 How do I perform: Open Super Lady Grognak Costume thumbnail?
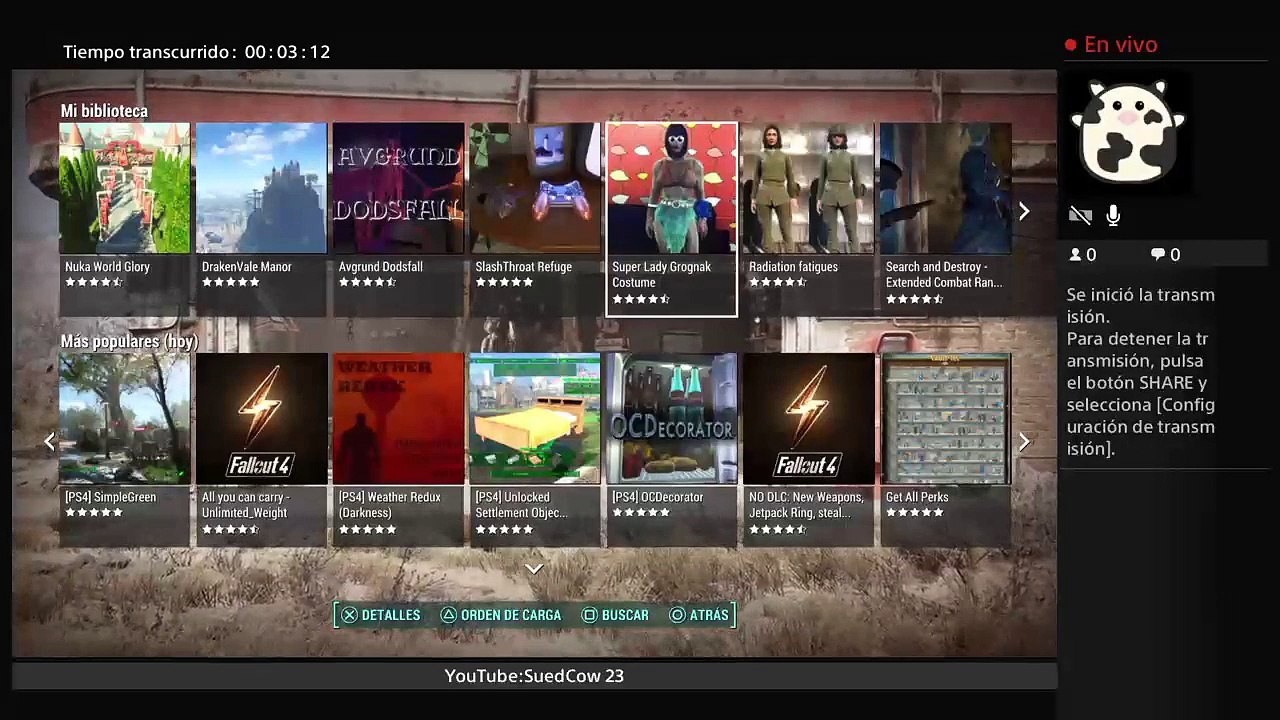click(672, 190)
